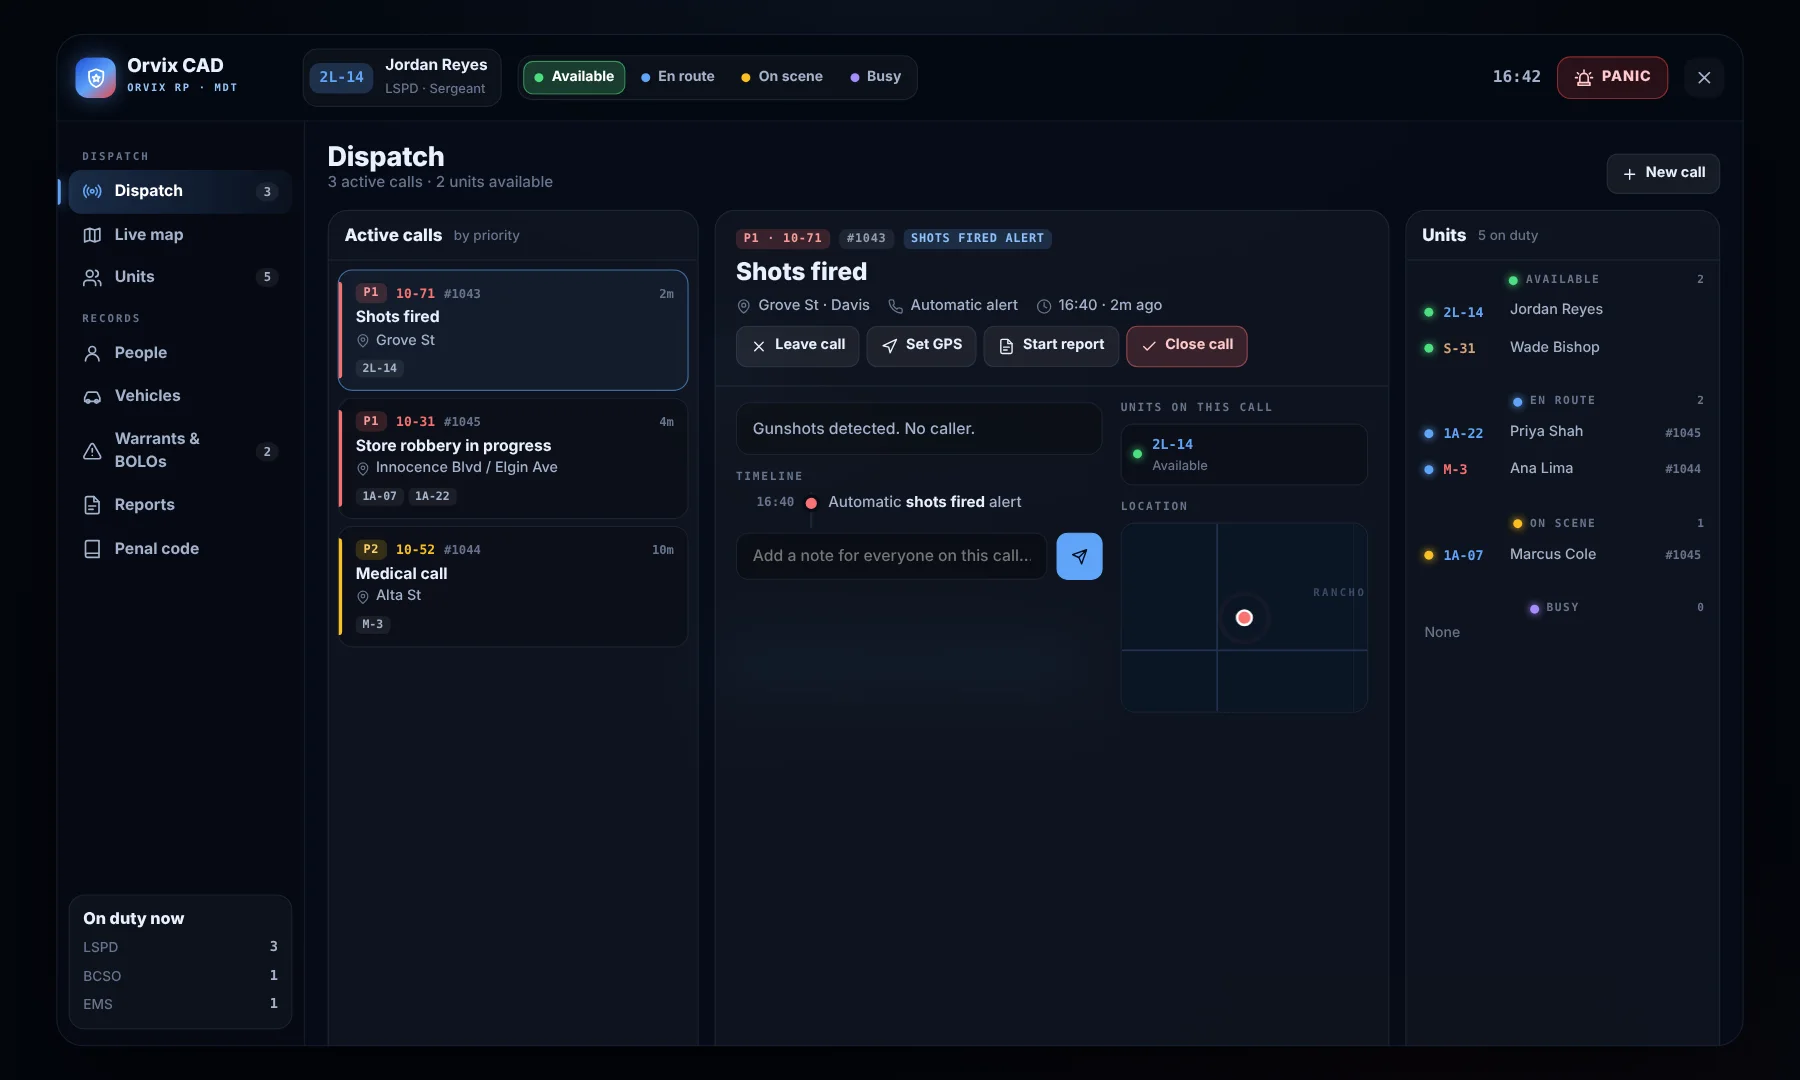Click the Orvix CAD shield logo
The image size is (1800, 1080).
pos(96,77)
